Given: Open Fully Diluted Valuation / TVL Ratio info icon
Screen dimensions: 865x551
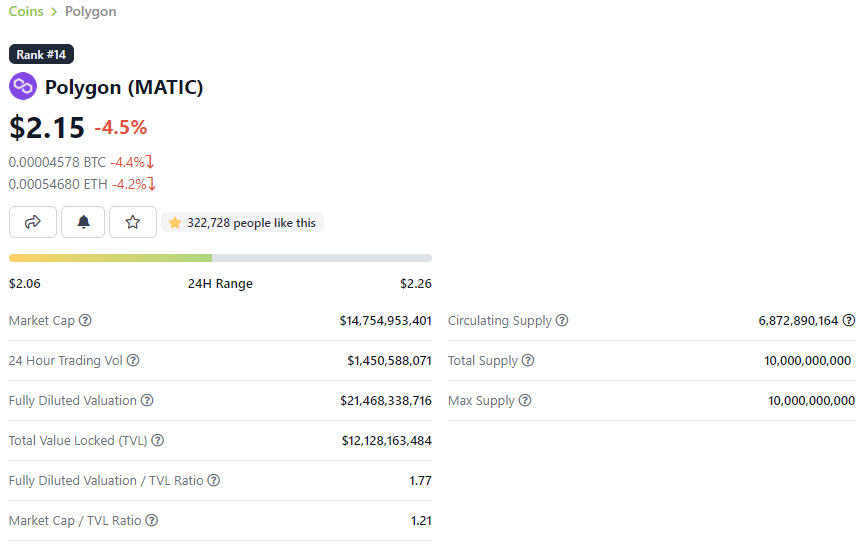Looking at the screenshot, I should (213, 480).
